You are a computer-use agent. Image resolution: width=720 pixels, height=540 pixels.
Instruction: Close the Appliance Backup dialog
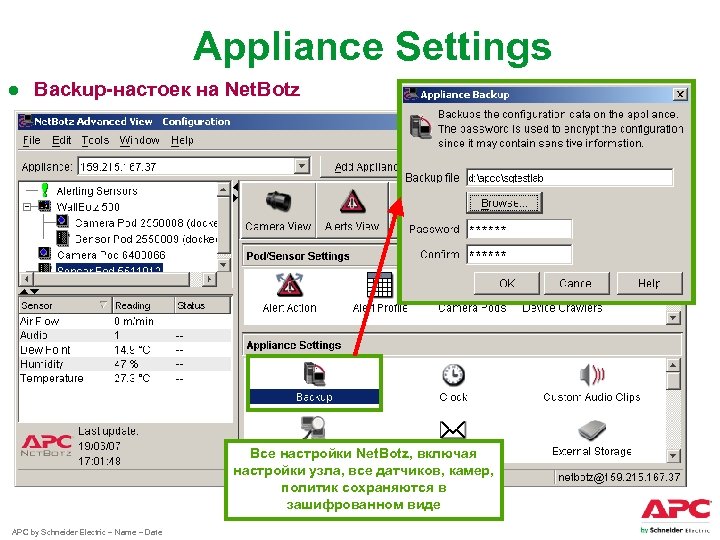point(680,94)
